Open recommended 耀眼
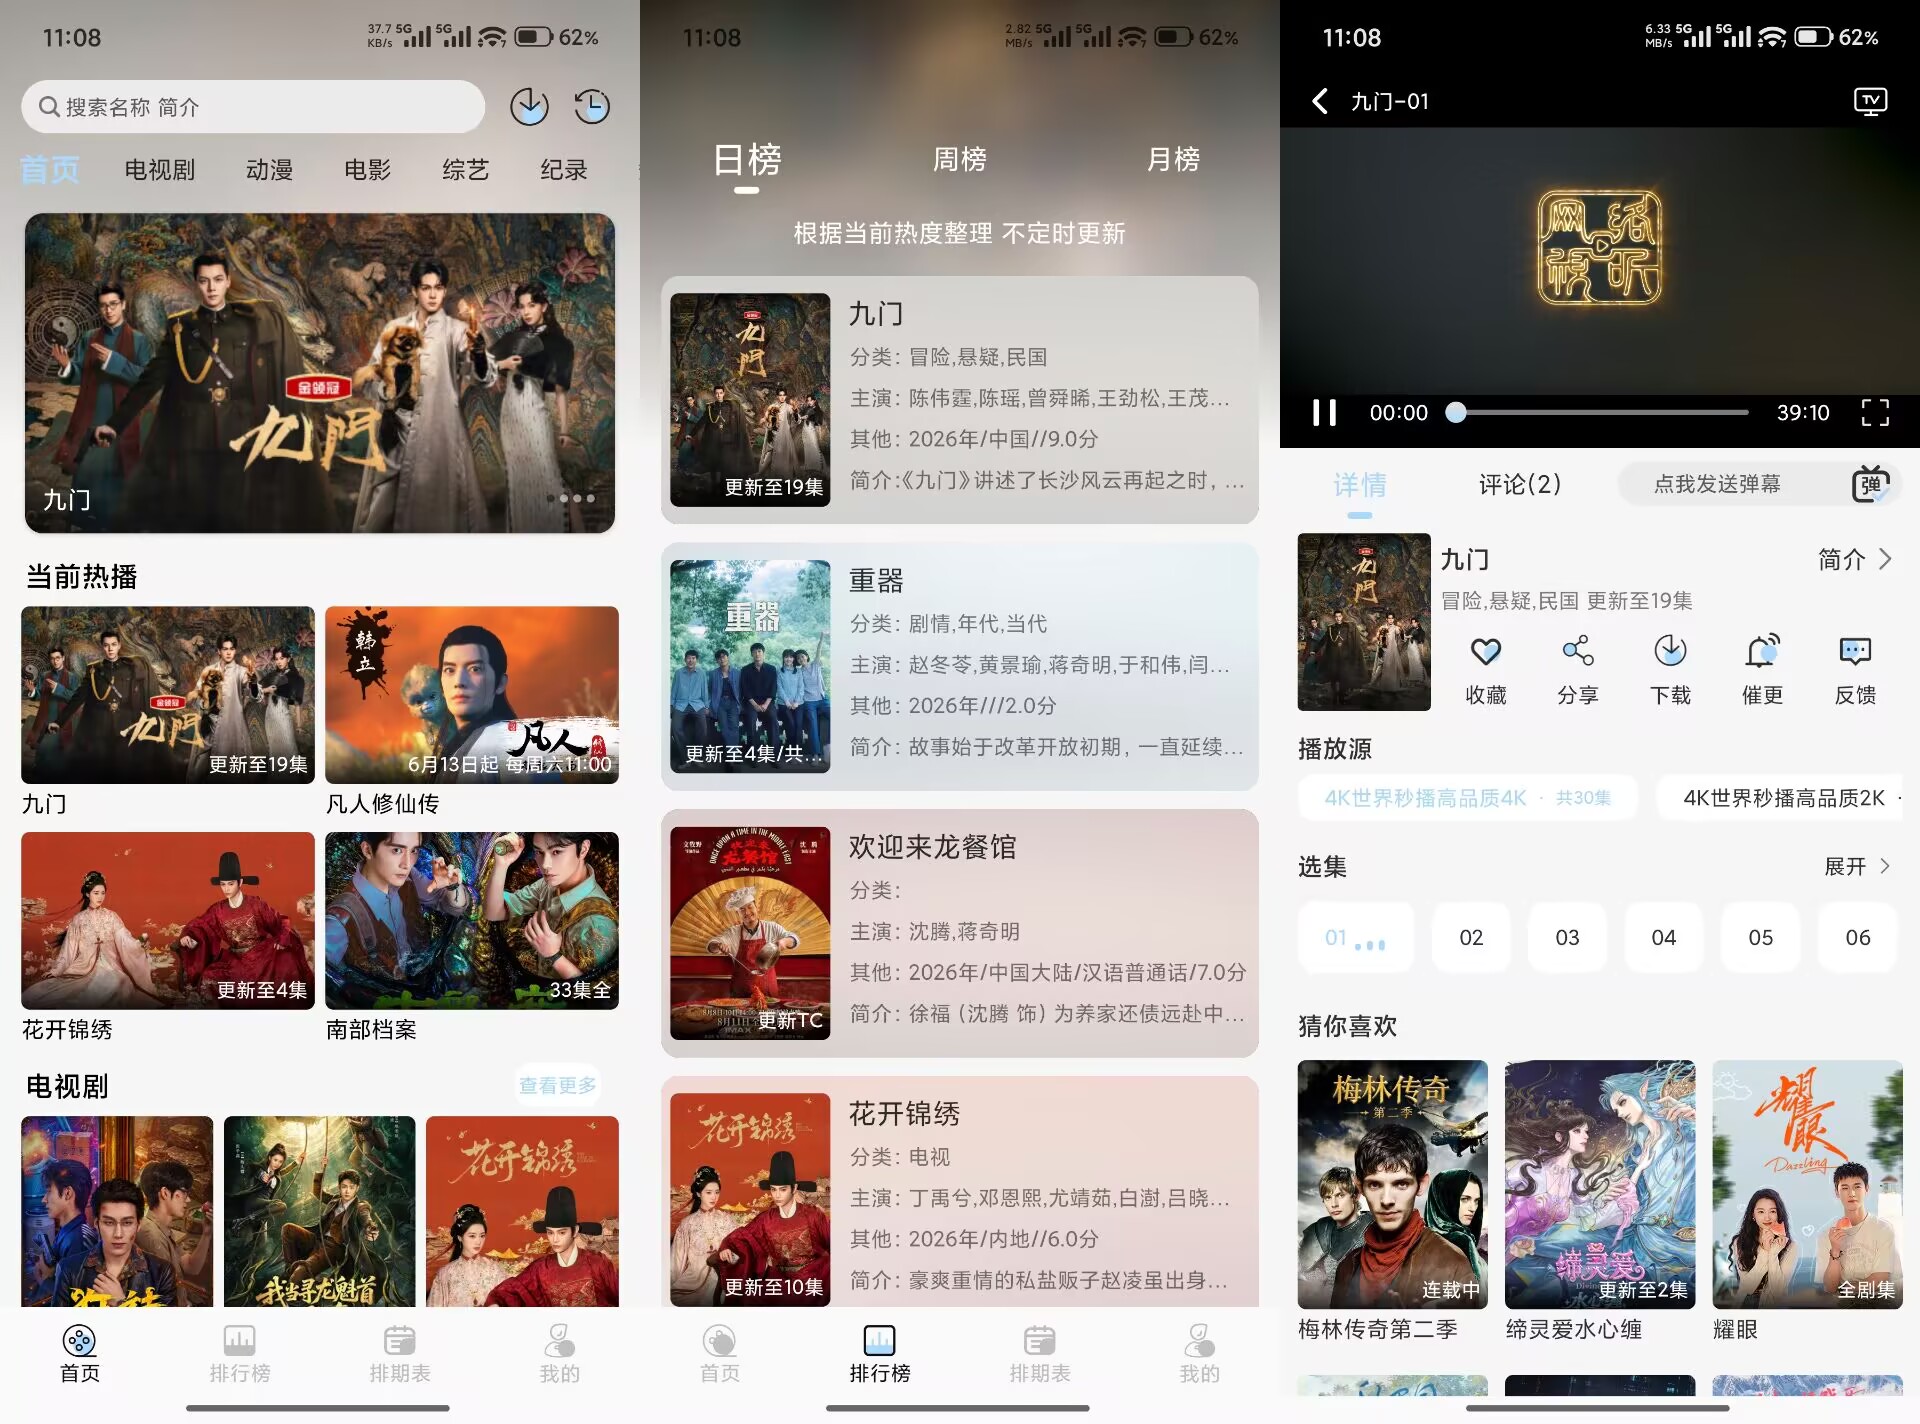The width and height of the screenshot is (1920, 1424). pyautogui.click(x=1807, y=1184)
